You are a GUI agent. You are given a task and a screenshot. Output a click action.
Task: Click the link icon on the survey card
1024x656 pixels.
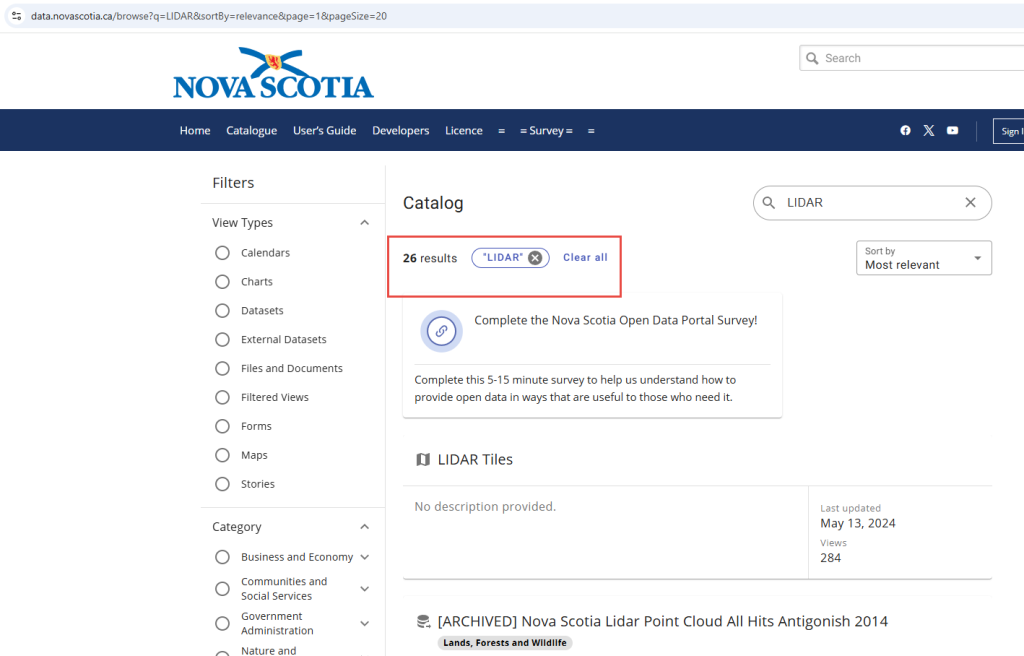pyautogui.click(x=441, y=332)
